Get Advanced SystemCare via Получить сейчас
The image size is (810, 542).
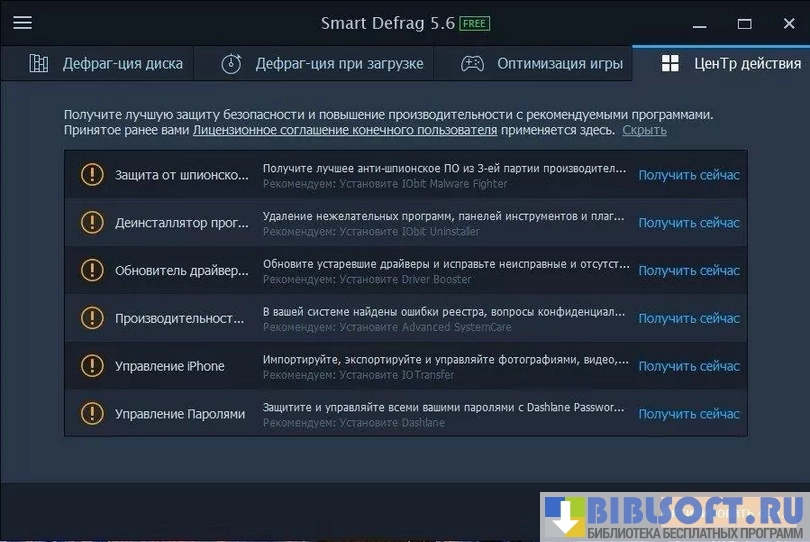(x=689, y=318)
